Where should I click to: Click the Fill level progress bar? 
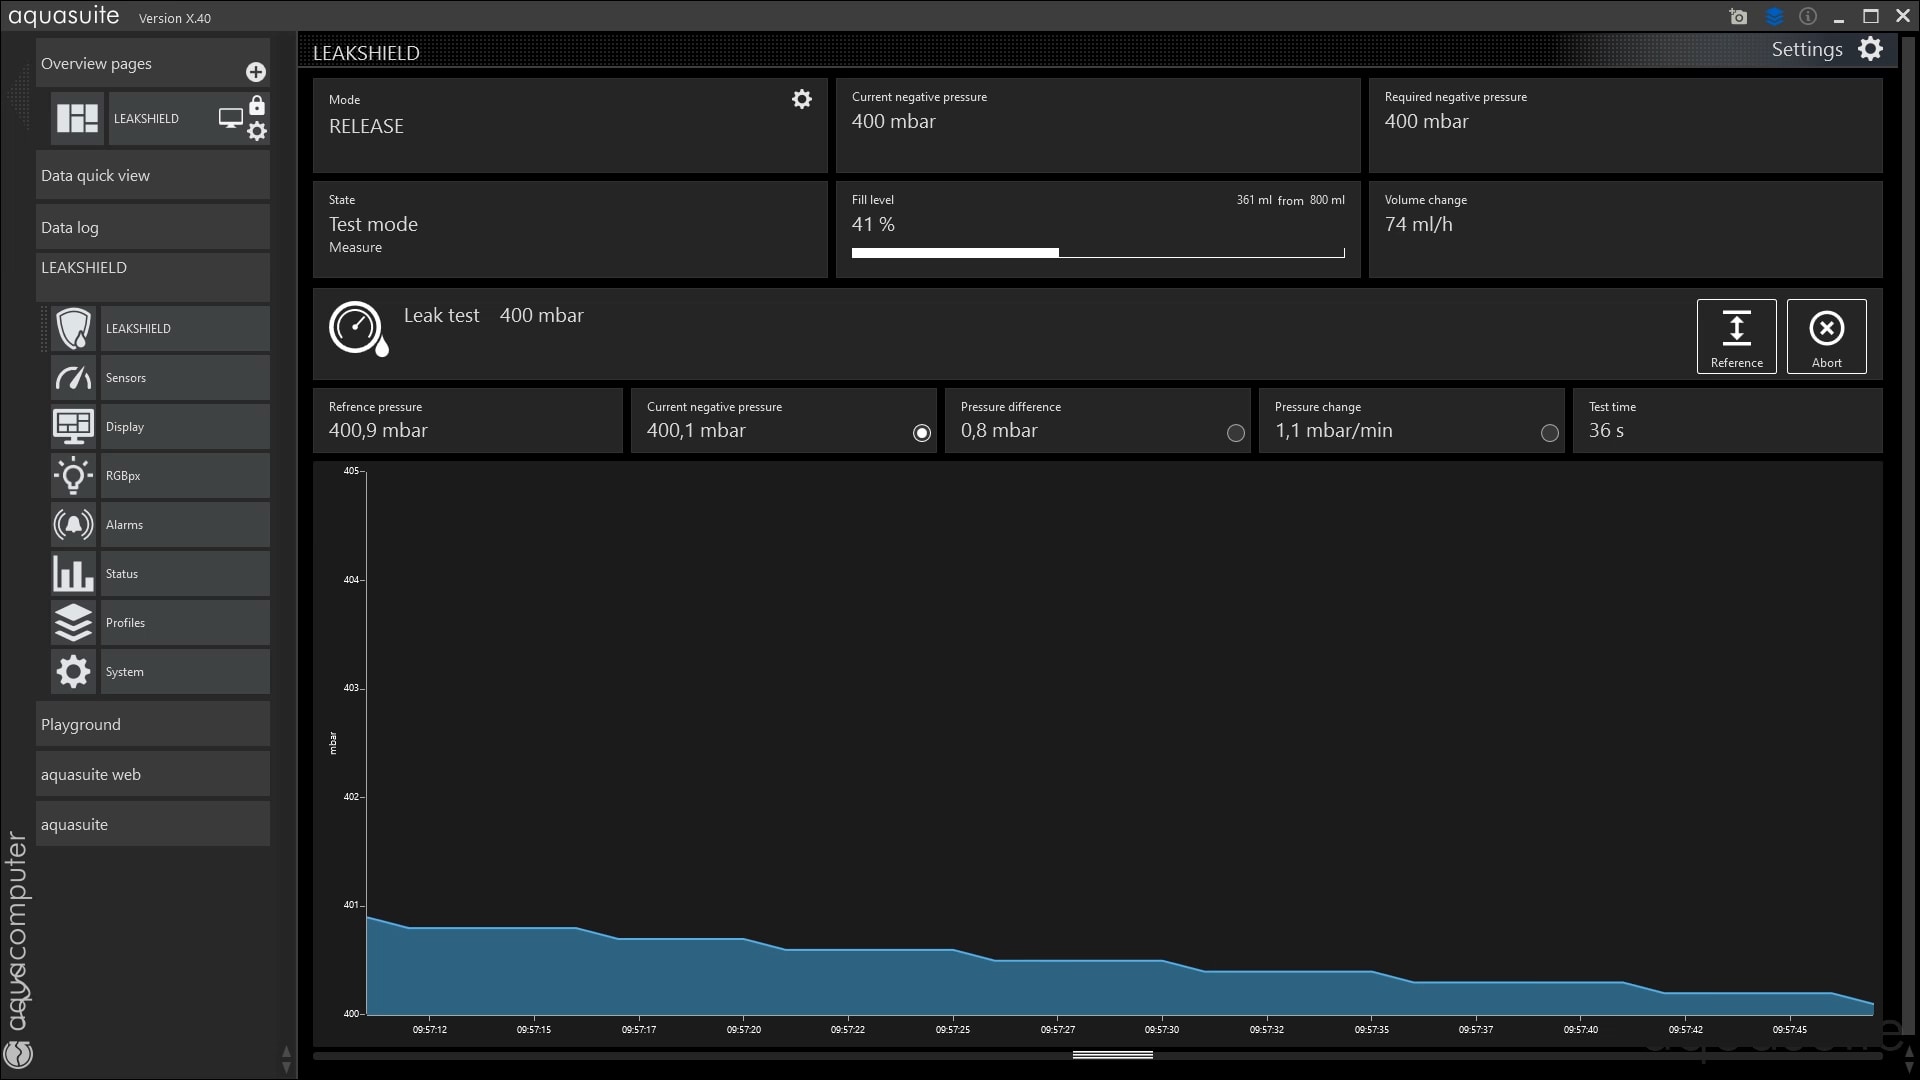click(x=1098, y=253)
